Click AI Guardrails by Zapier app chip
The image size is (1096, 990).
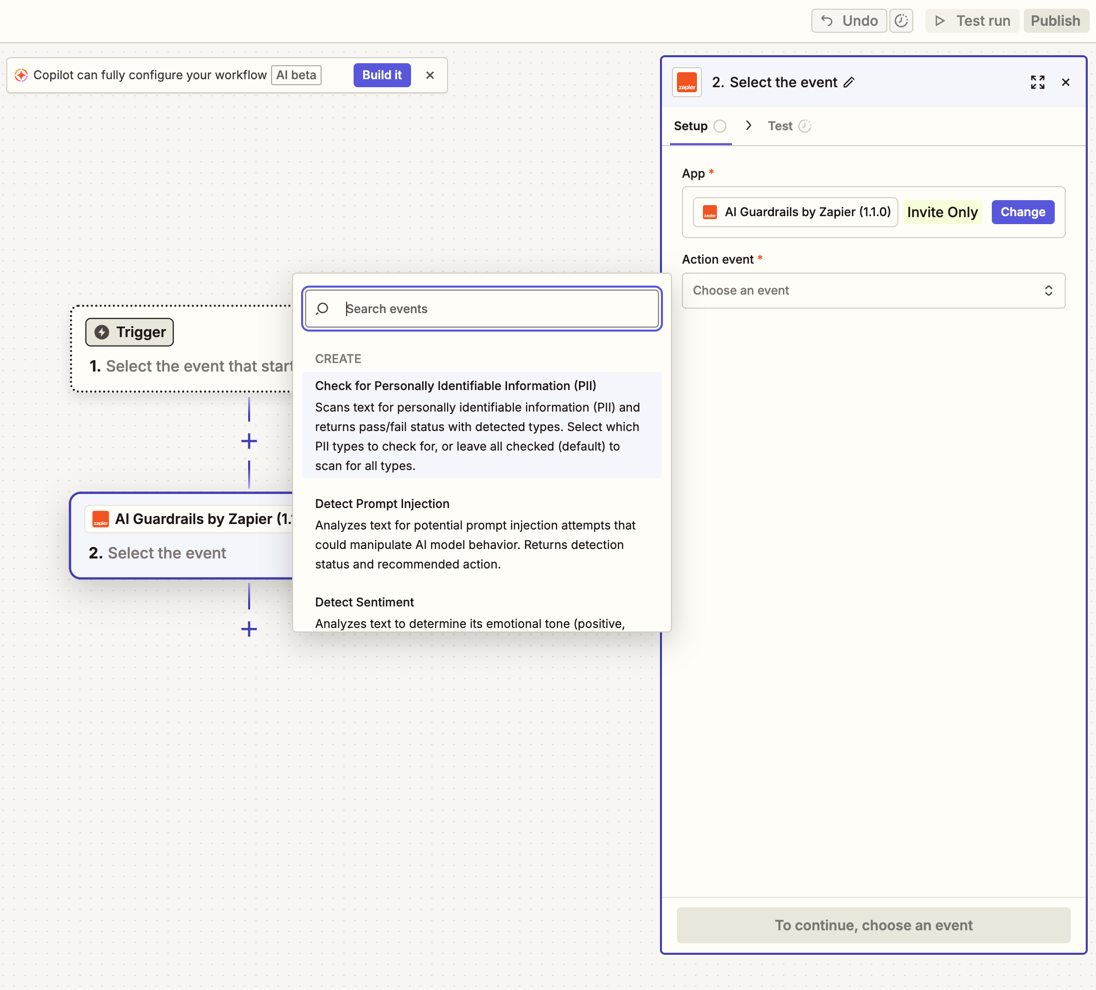(x=795, y=212)
